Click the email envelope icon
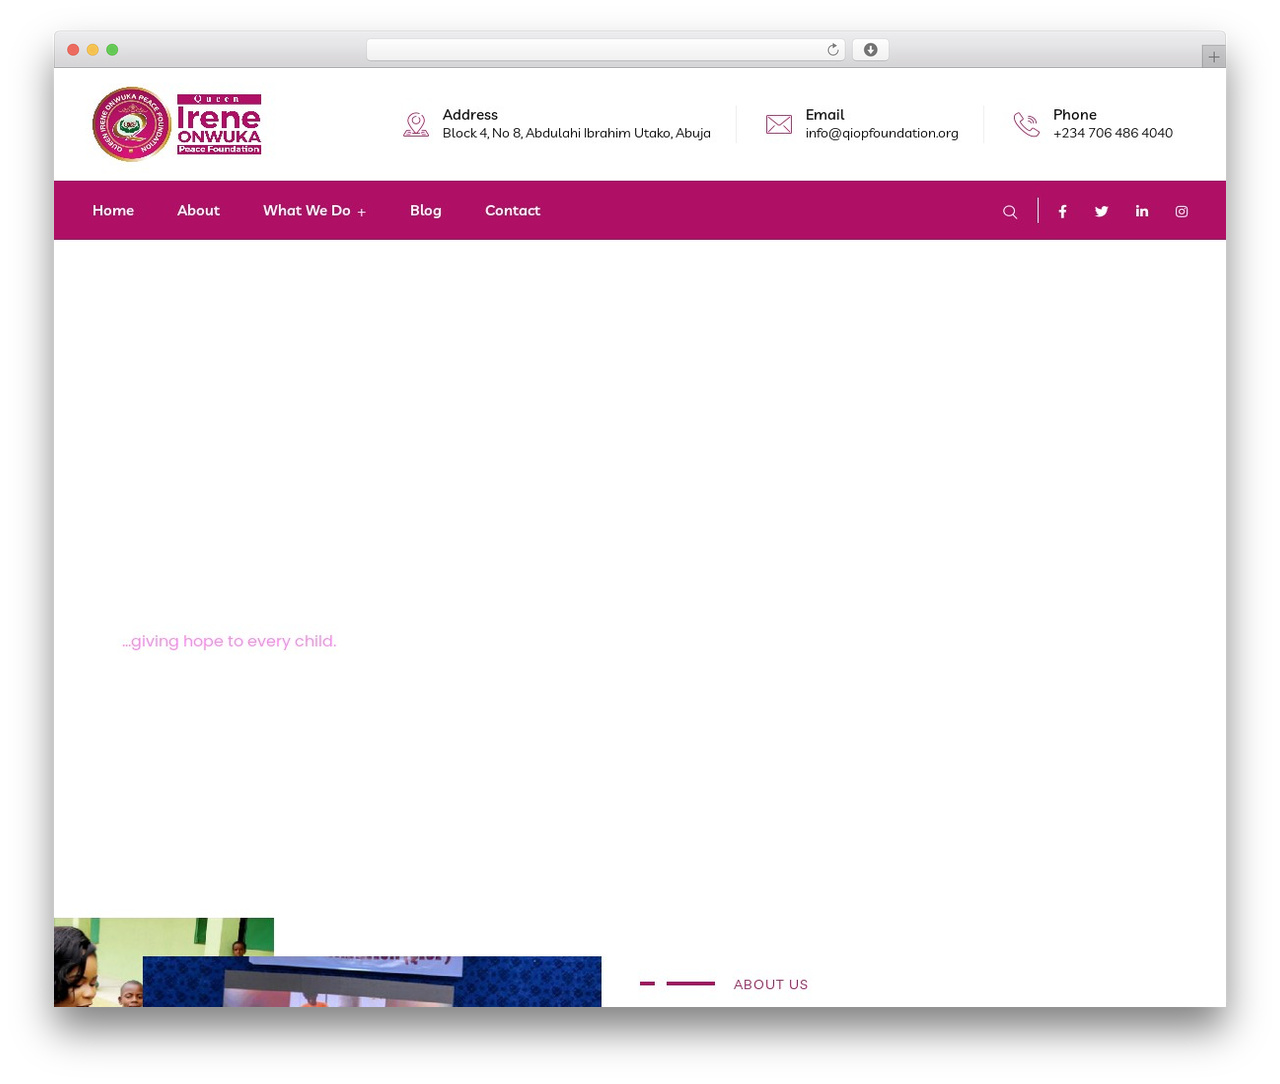This screenshot has height=1084, width=1280. point(779,124)
